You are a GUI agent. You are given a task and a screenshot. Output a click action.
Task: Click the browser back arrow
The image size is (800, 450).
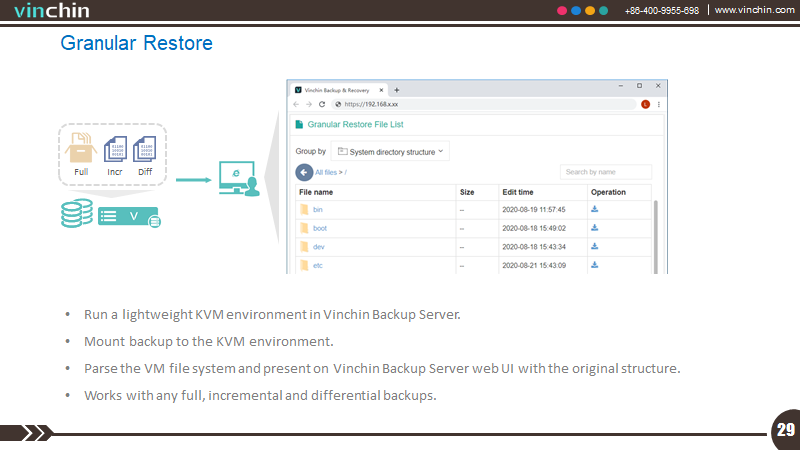[296, 104]
